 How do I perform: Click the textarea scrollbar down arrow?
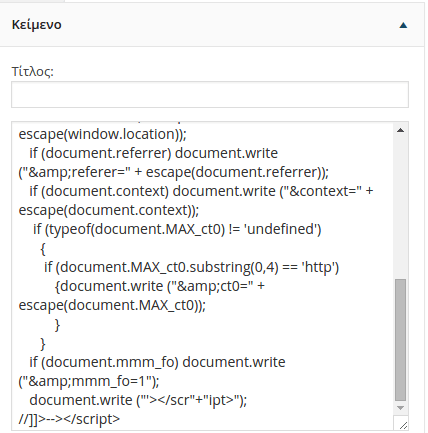tap(401, 408)
